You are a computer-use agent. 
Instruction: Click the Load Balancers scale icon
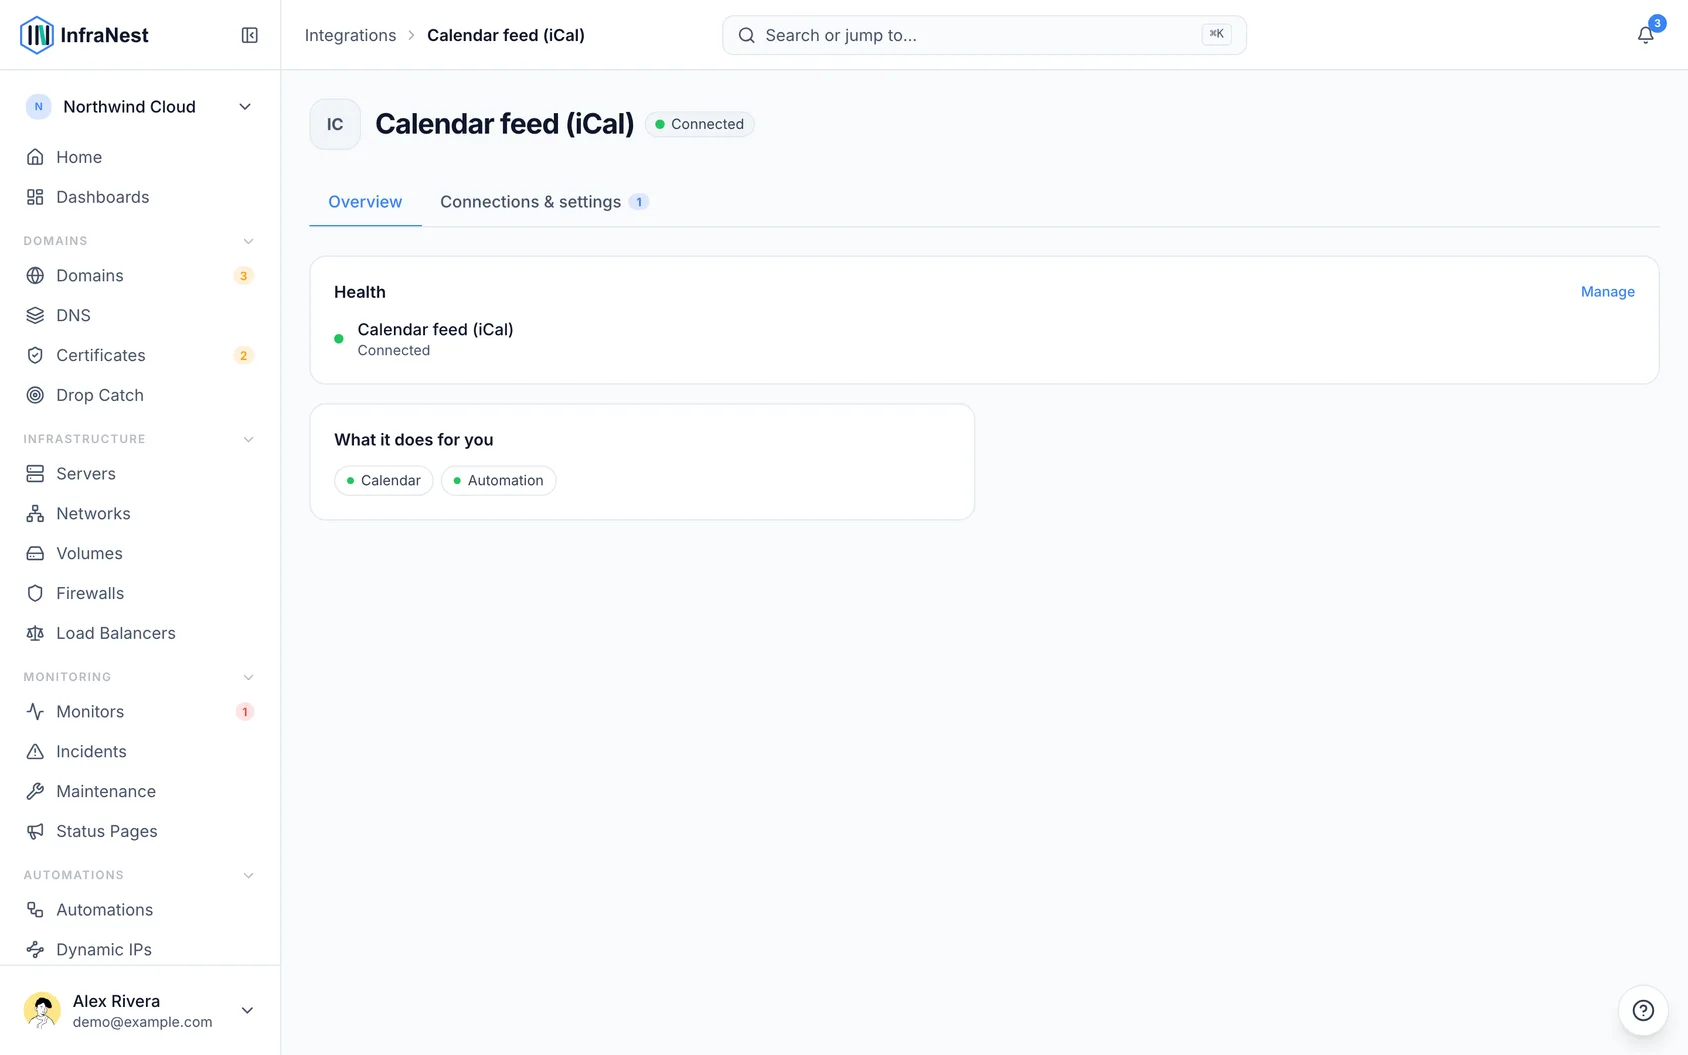tap(35, 633)
